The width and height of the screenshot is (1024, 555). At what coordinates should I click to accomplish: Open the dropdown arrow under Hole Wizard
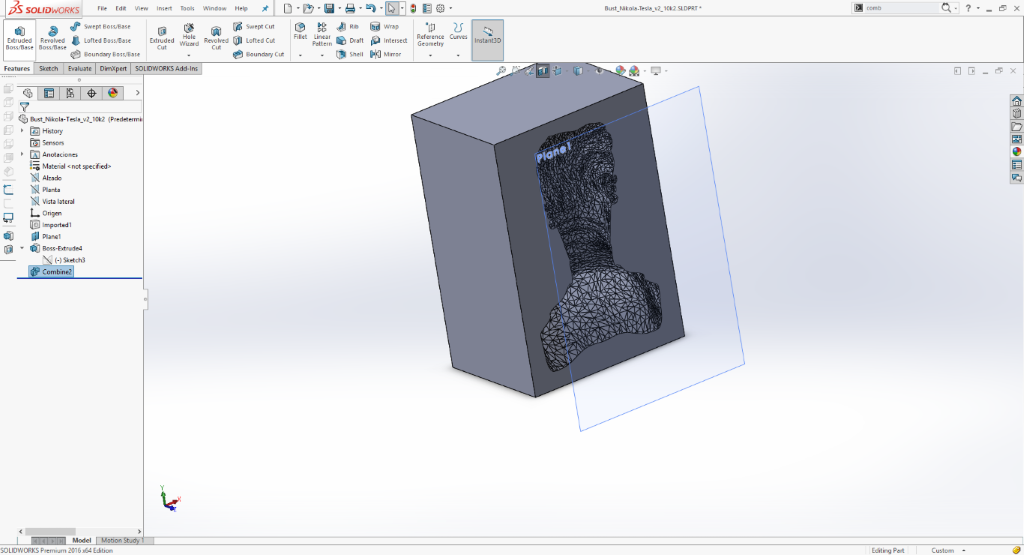[189, 56]
